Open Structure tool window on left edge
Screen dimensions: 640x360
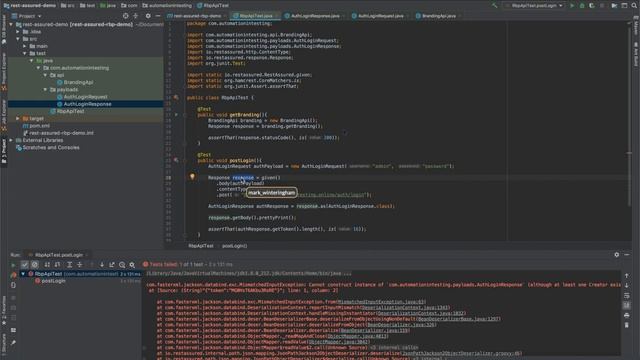click(x=4, y=343)
